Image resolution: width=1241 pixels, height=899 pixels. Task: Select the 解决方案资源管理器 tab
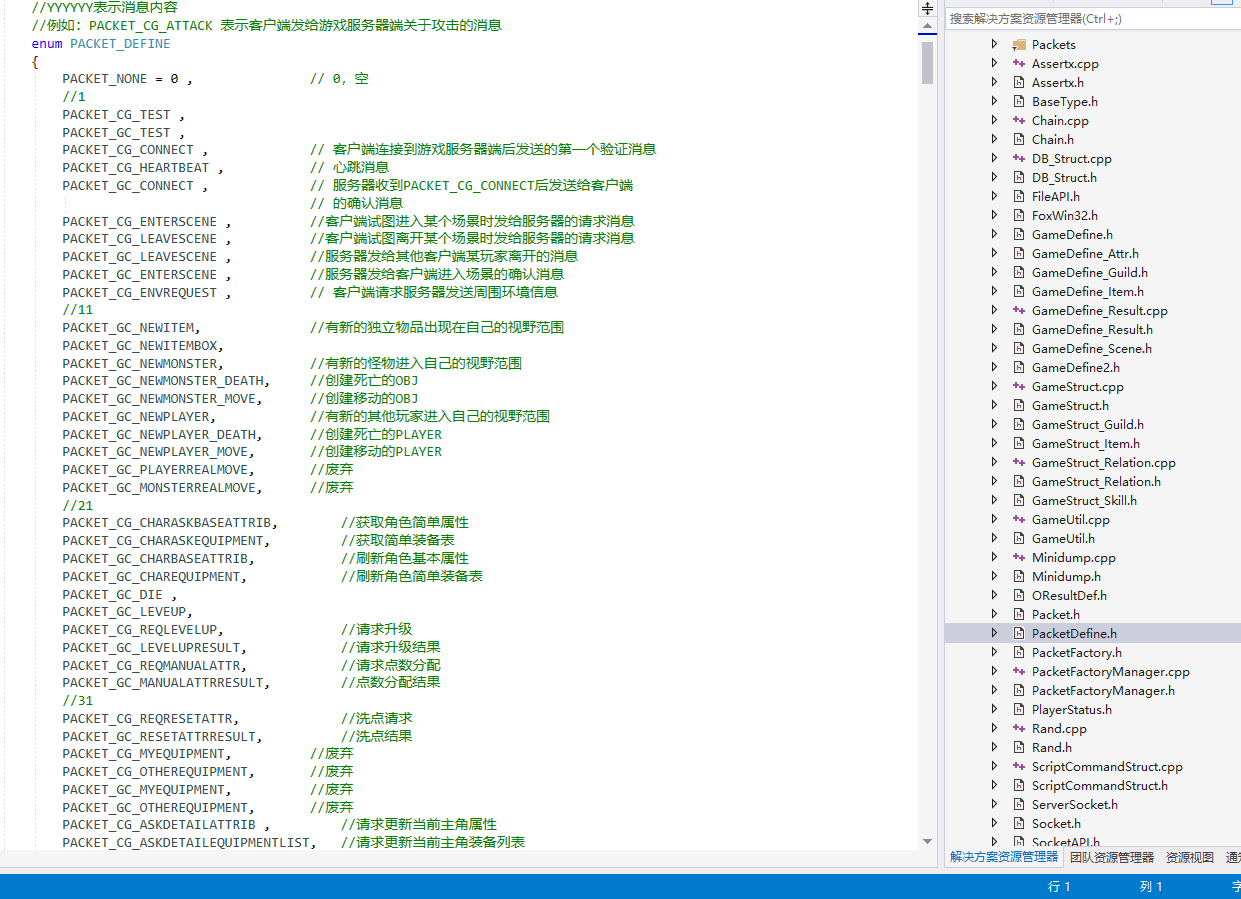pyautogui.click(x=1003, y=858)
